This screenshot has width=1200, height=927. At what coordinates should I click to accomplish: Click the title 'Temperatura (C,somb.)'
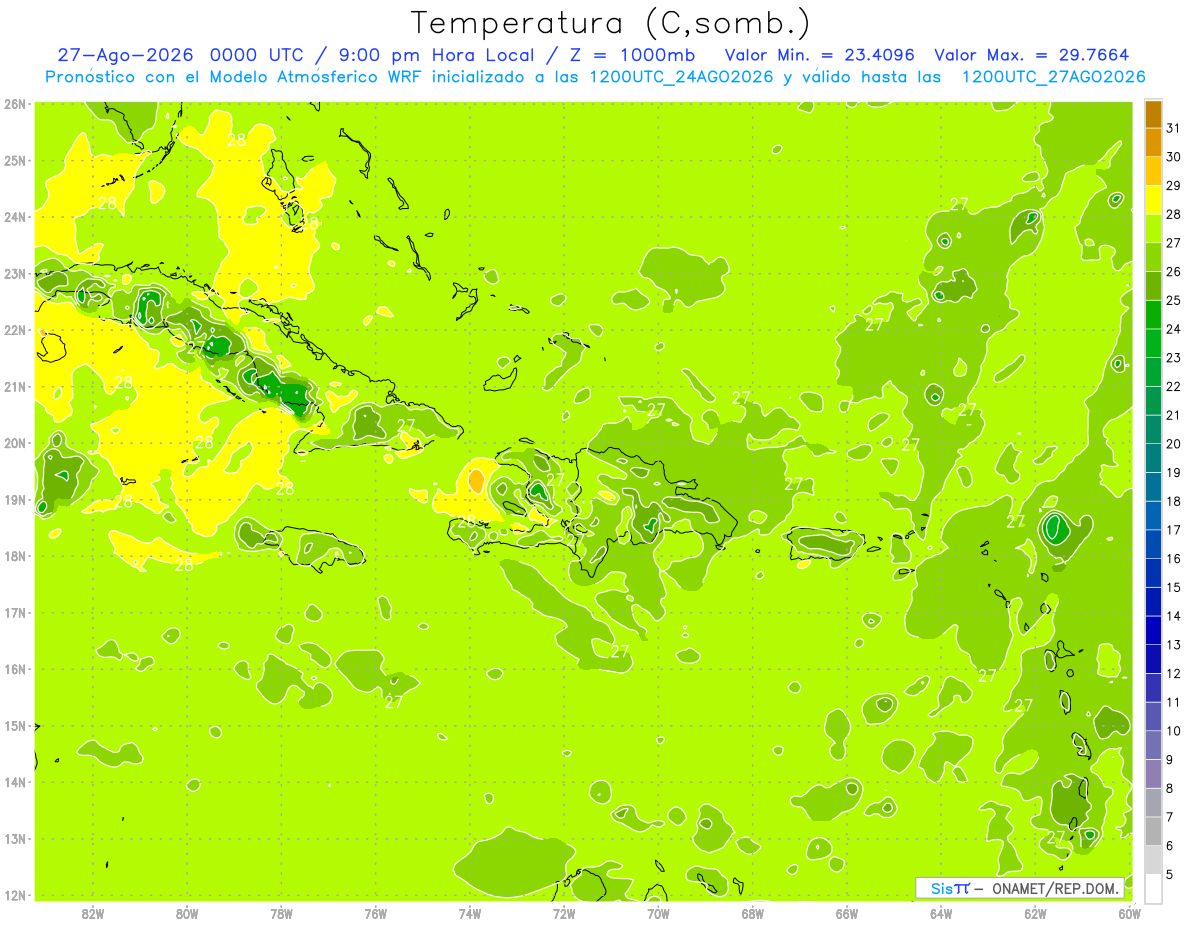coord(611,23)
